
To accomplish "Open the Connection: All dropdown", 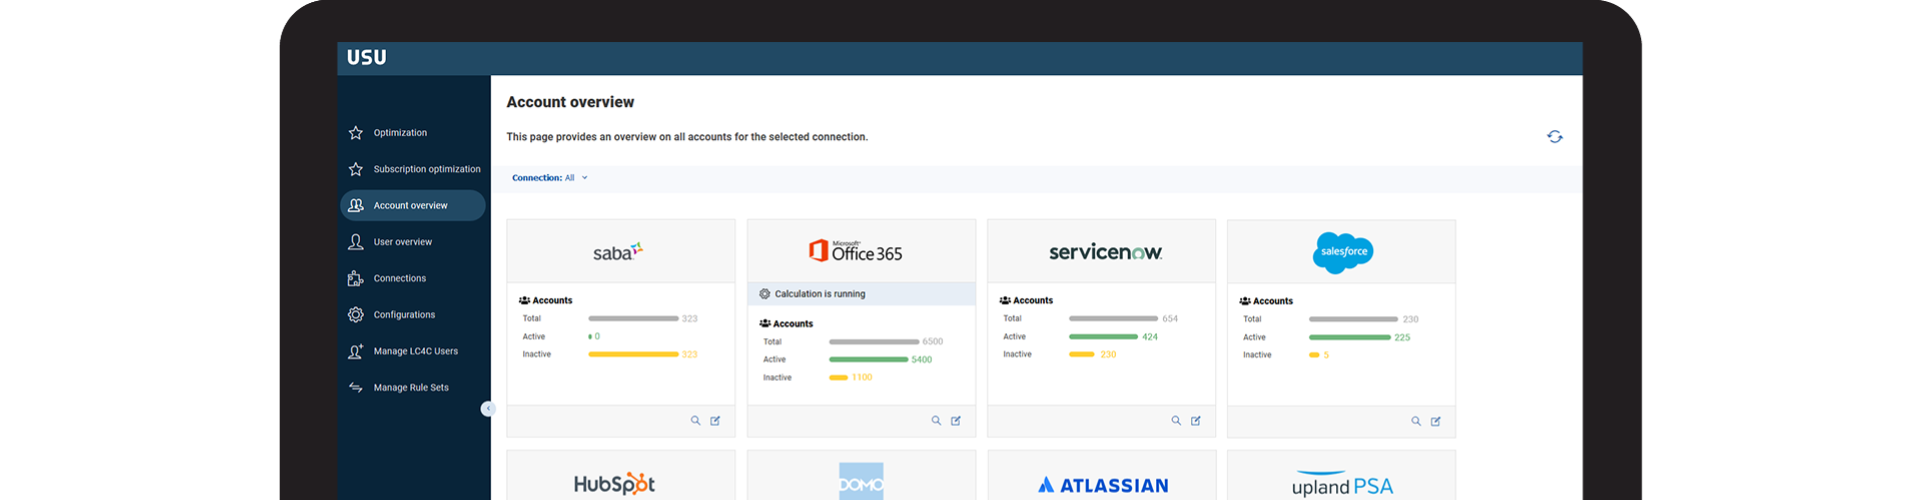I will point(550,178).
